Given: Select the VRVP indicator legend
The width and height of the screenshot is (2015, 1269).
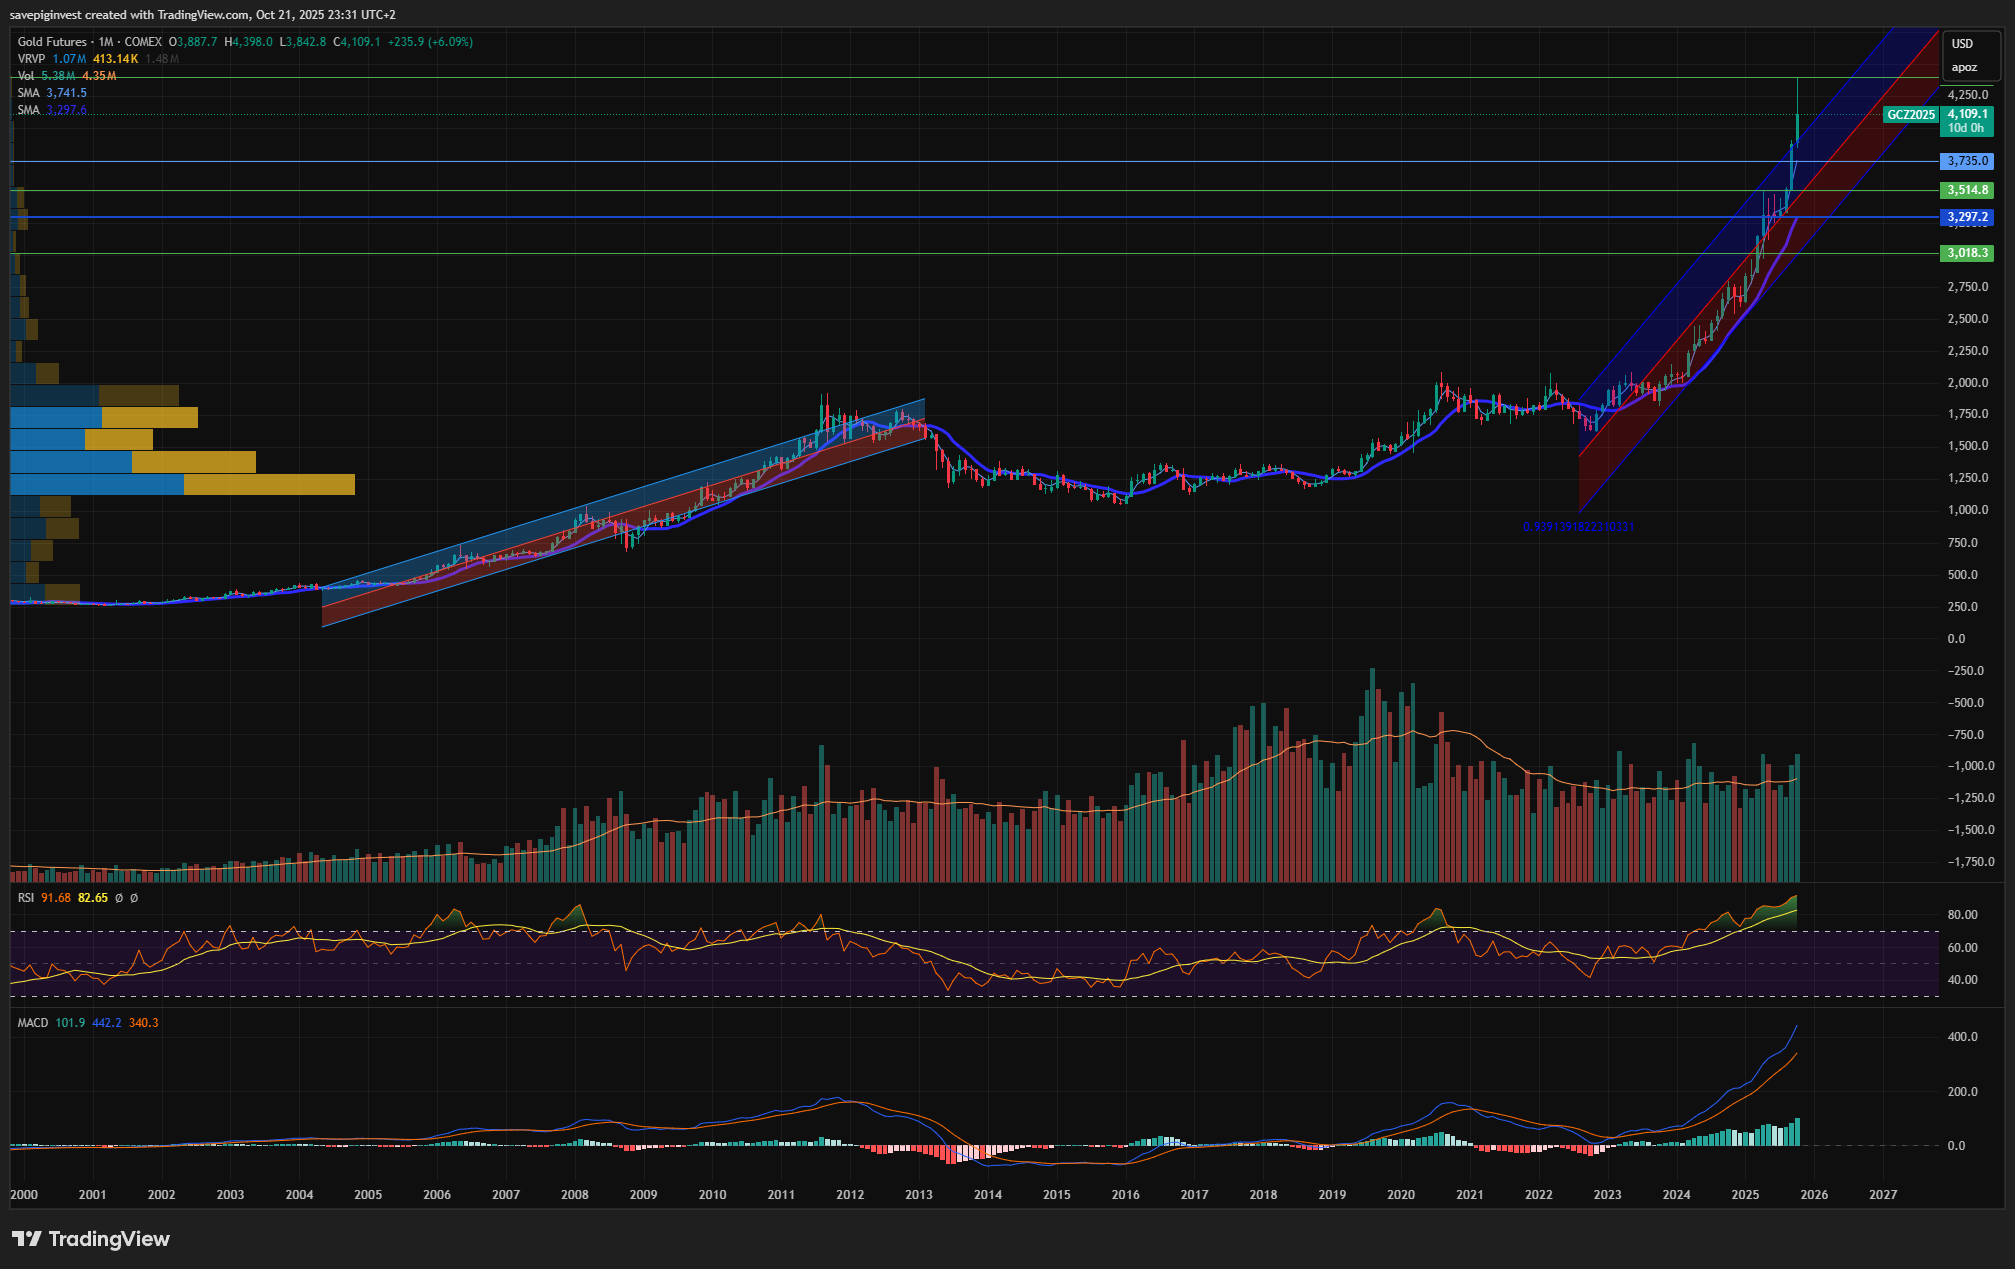Looking at the screenshot, I should [31, 59].
